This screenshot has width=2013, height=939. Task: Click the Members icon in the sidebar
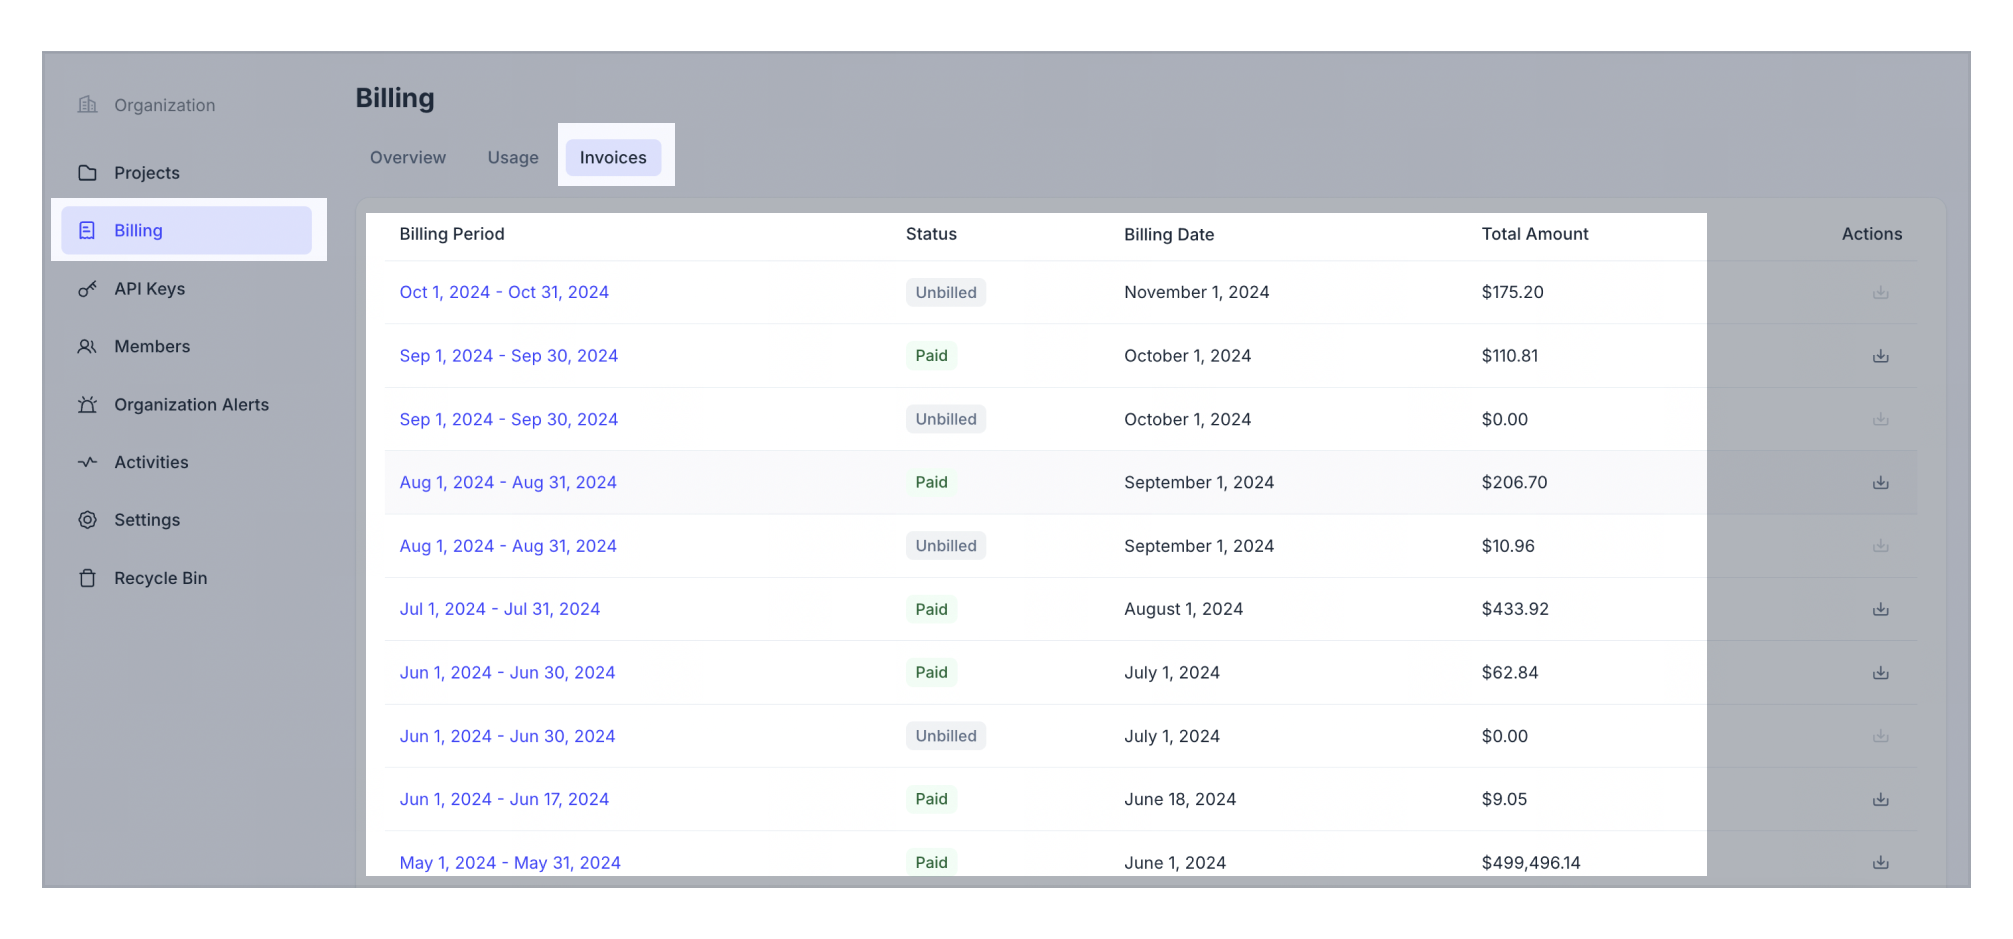click(x=87, y=346)
